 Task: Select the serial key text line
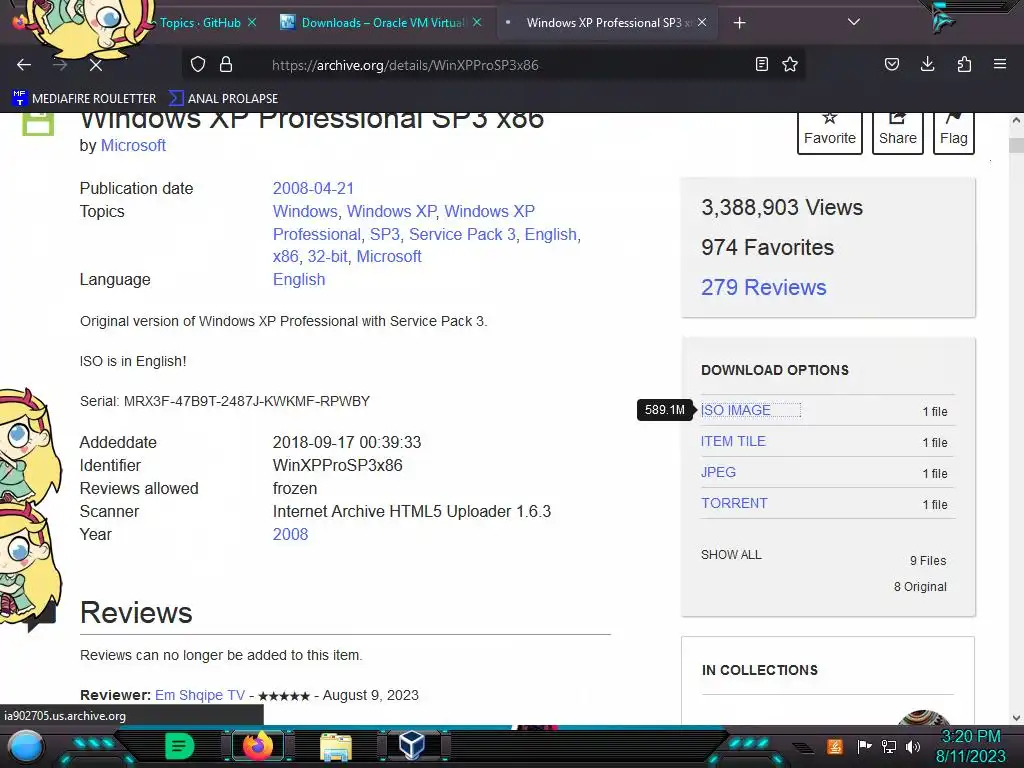[x=225, y=401]
